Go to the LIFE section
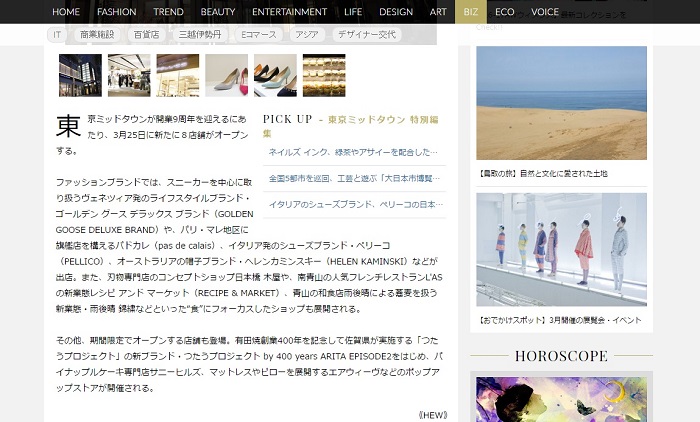The height and width of the screenshot is (422, 700). point(353,12)
